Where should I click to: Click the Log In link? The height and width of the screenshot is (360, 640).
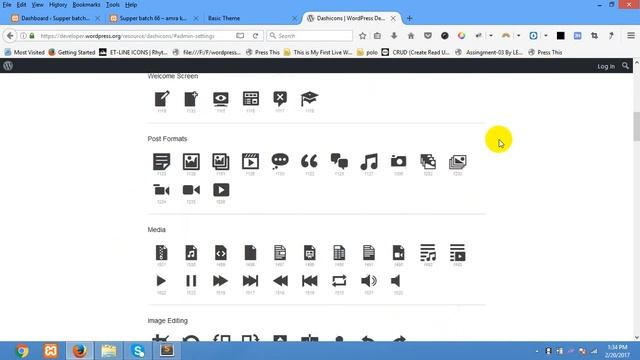coord(606,66)
